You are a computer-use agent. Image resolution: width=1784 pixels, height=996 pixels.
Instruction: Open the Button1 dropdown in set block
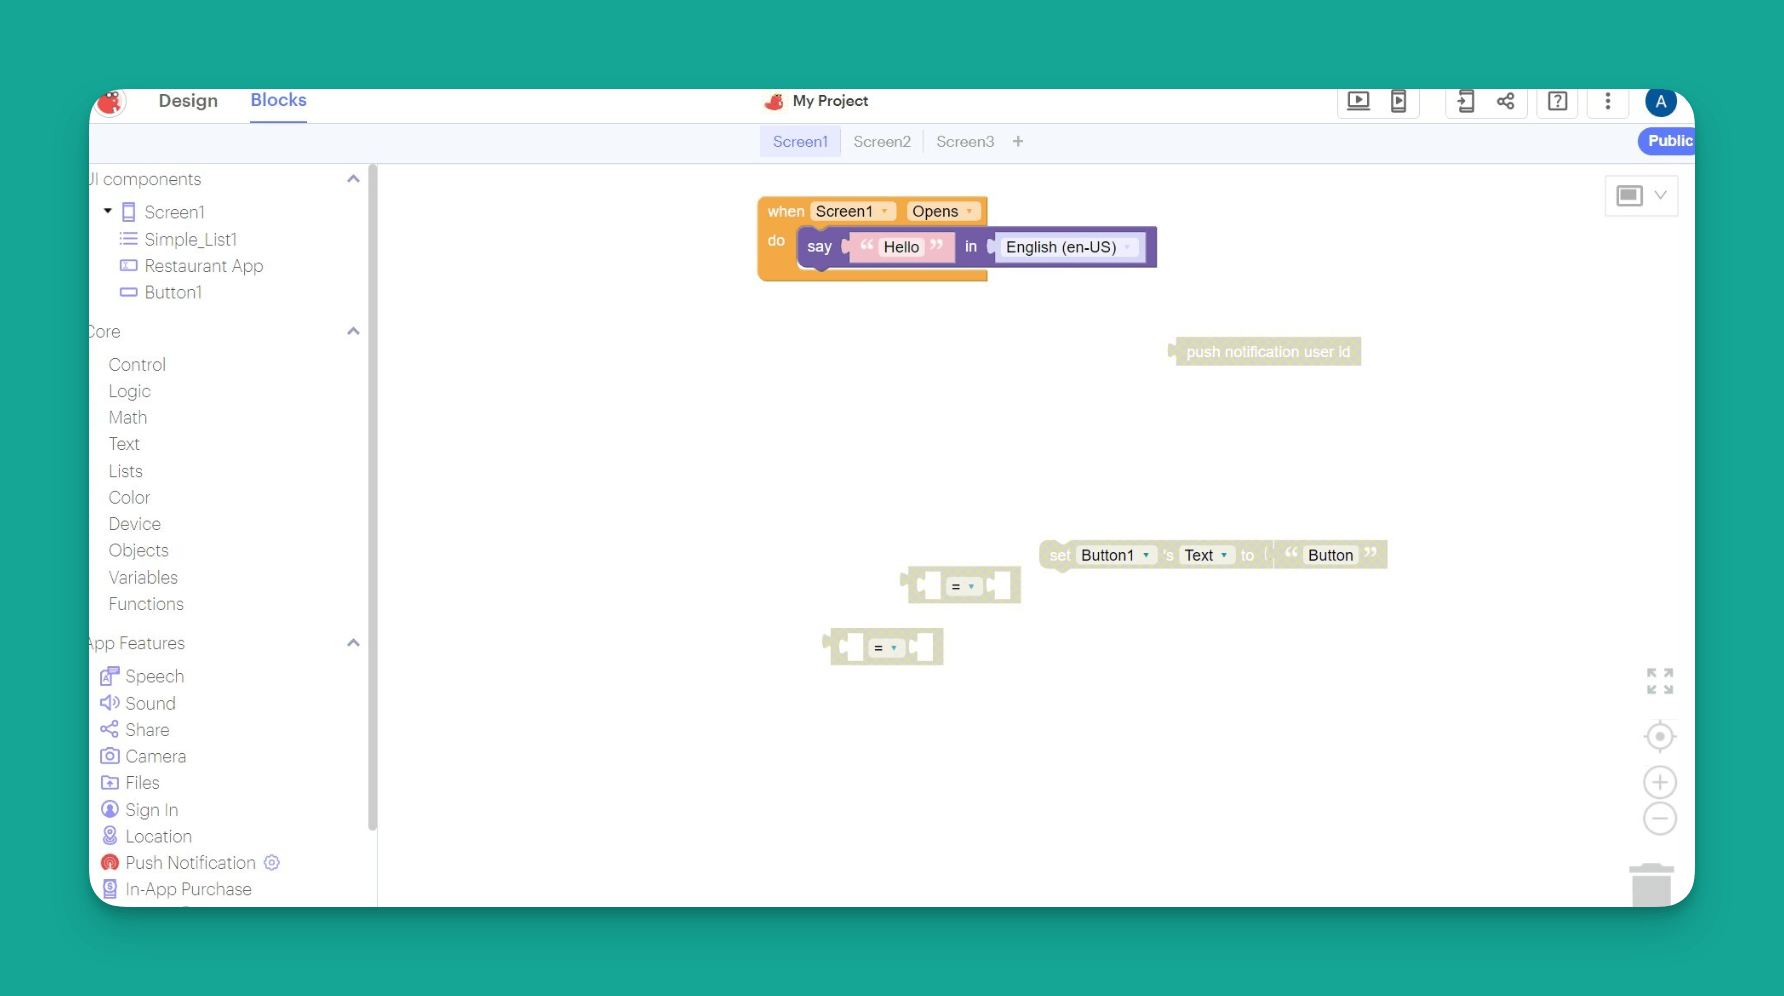pyautogui.click(x=1115, y=555)
